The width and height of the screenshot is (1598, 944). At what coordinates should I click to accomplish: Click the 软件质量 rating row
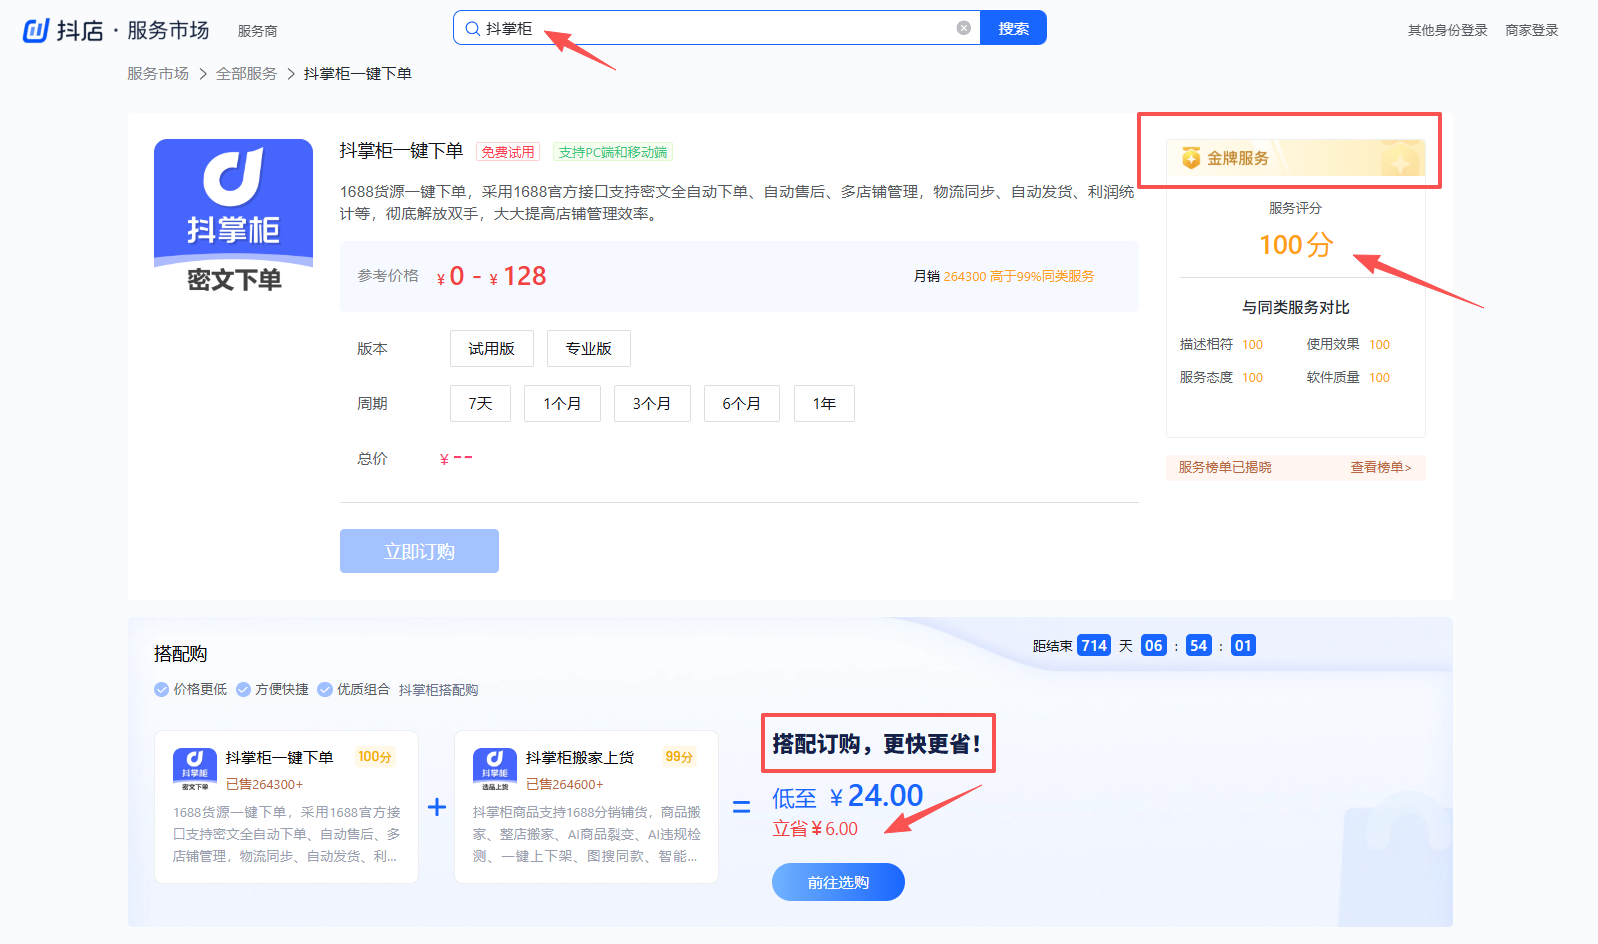click(x=1348, y=377)
